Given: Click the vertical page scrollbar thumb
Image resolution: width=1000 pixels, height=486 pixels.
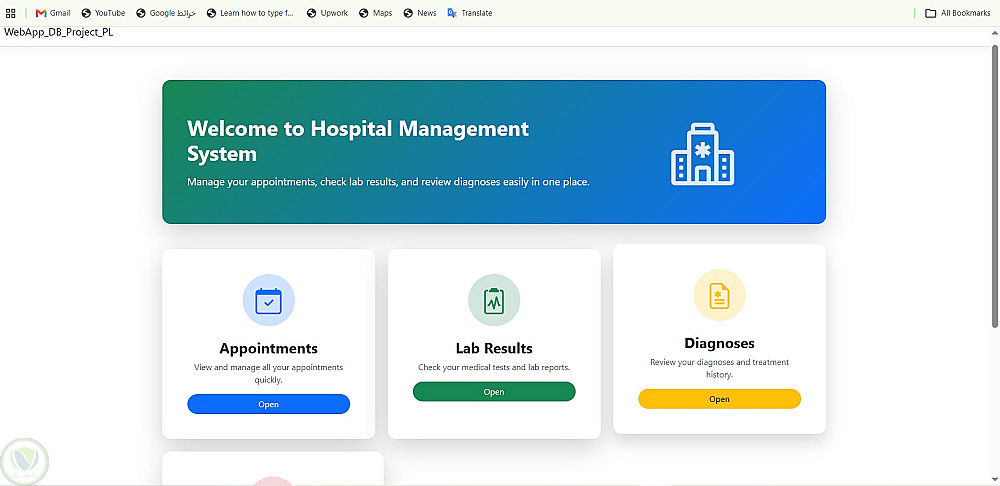Looking at the screenshot, I should (x=995, y=186).
